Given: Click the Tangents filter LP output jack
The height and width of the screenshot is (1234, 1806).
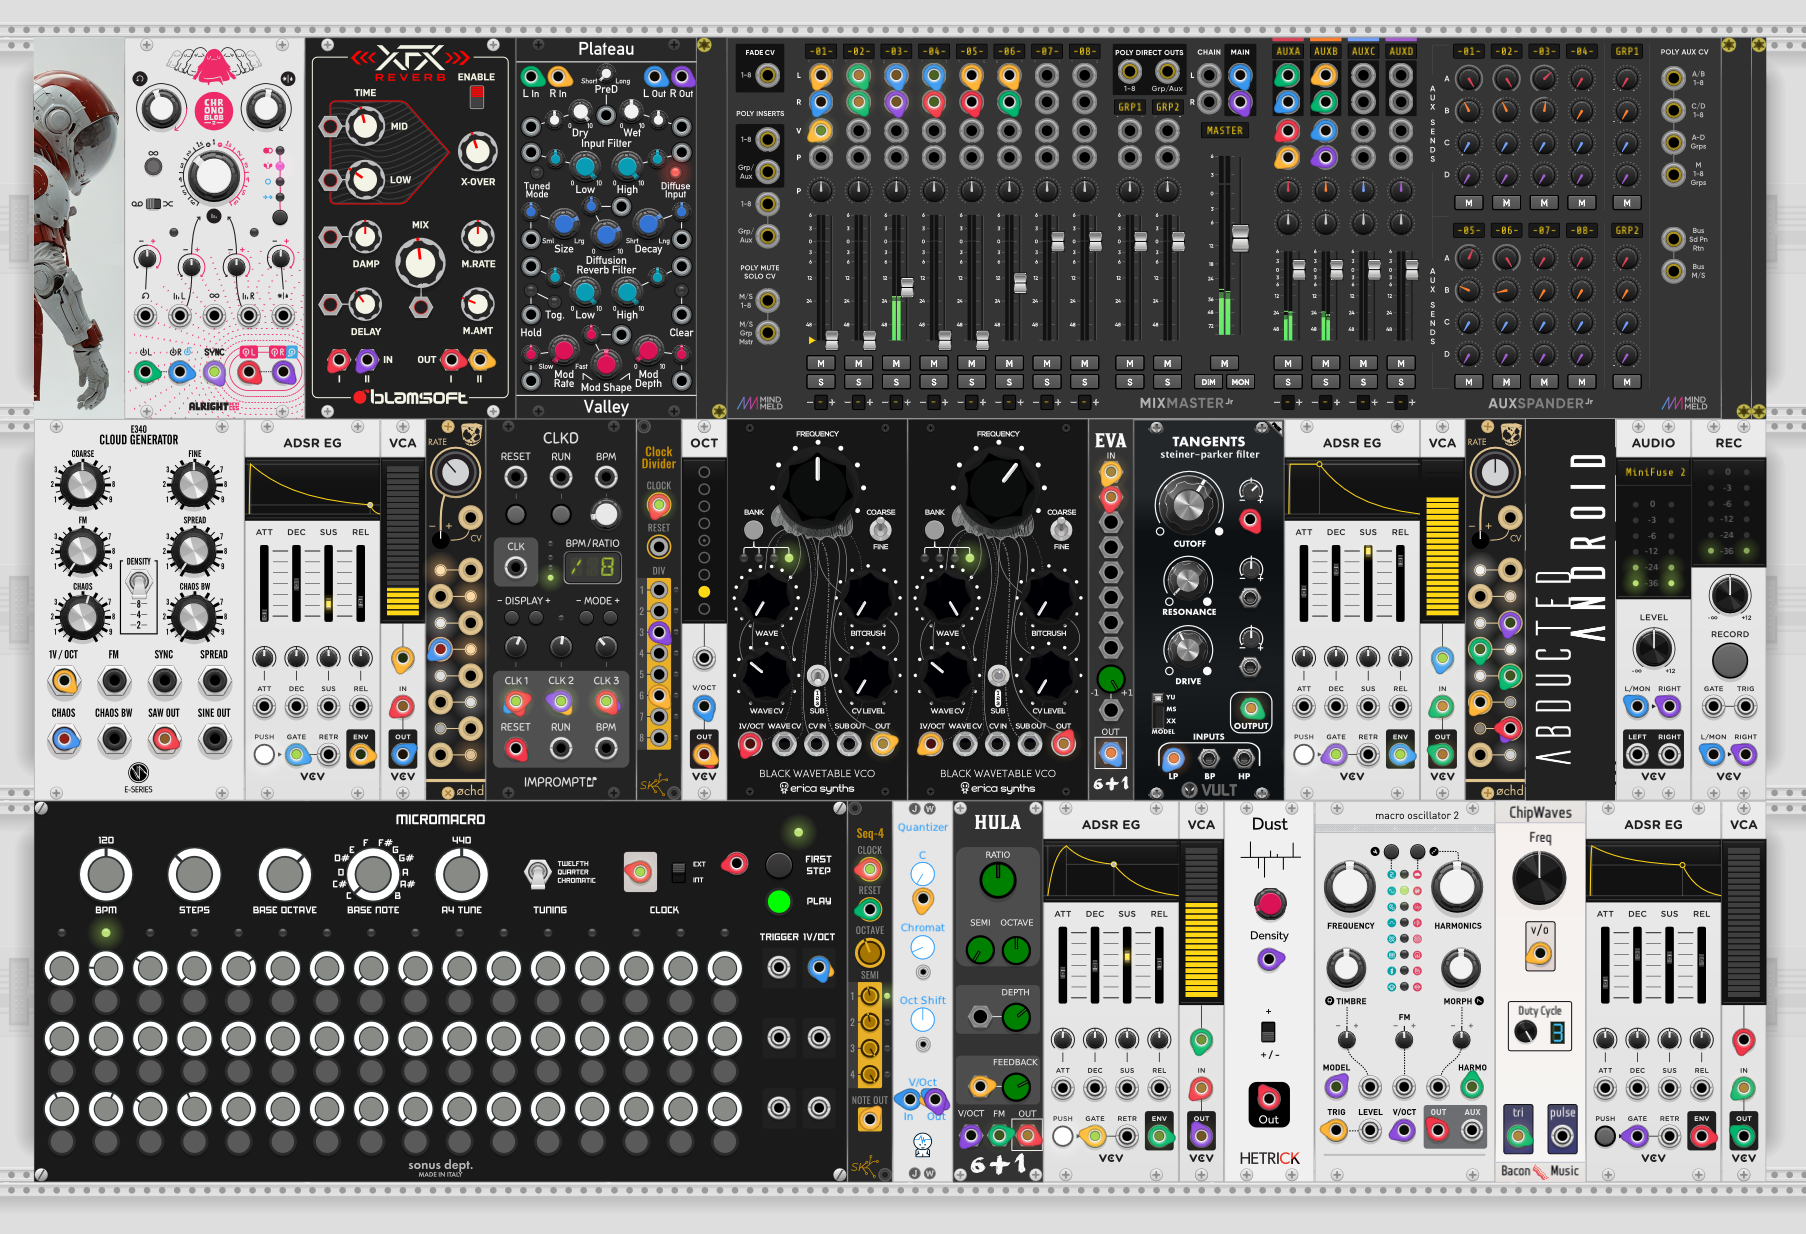Looking at the screenshot, I should click(1174, 757).
